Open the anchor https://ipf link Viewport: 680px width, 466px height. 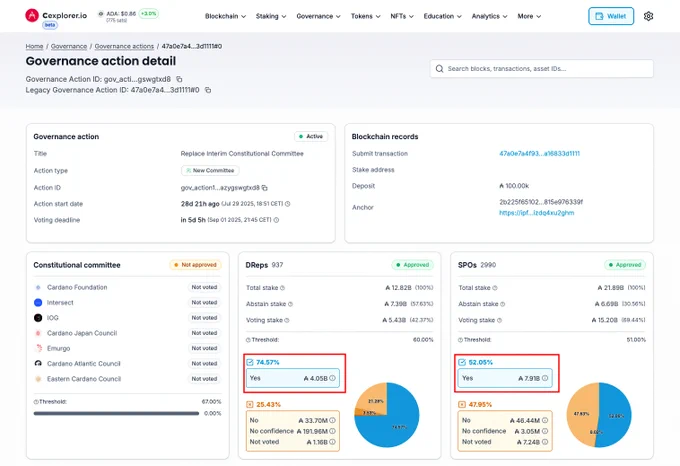pos(536,213)
